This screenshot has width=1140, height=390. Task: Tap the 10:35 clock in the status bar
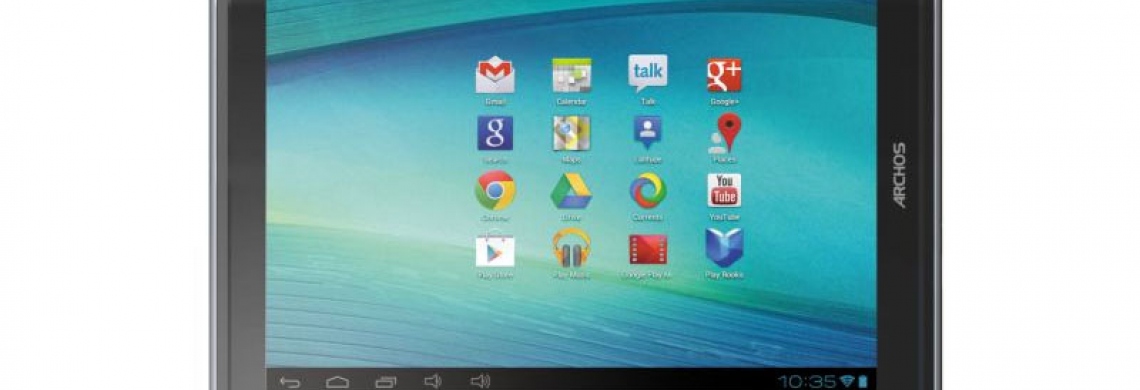(x=806, y=381)
